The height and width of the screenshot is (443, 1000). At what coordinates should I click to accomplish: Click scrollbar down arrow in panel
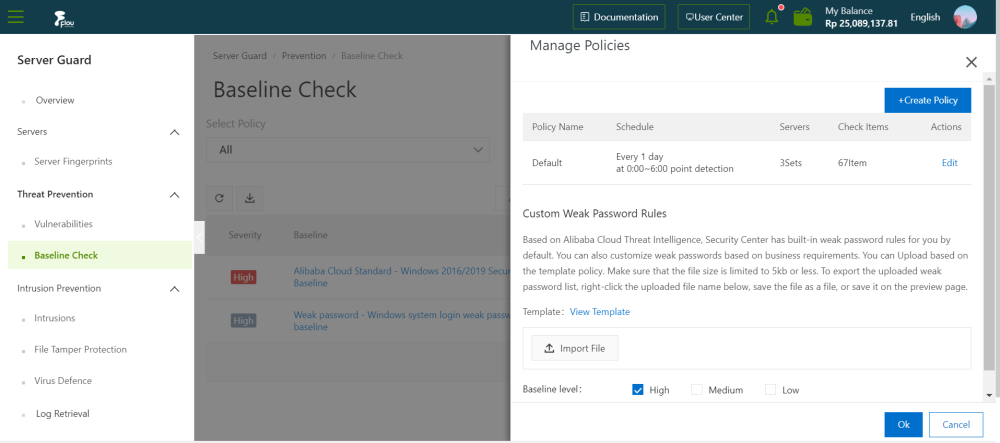[989, 395]
